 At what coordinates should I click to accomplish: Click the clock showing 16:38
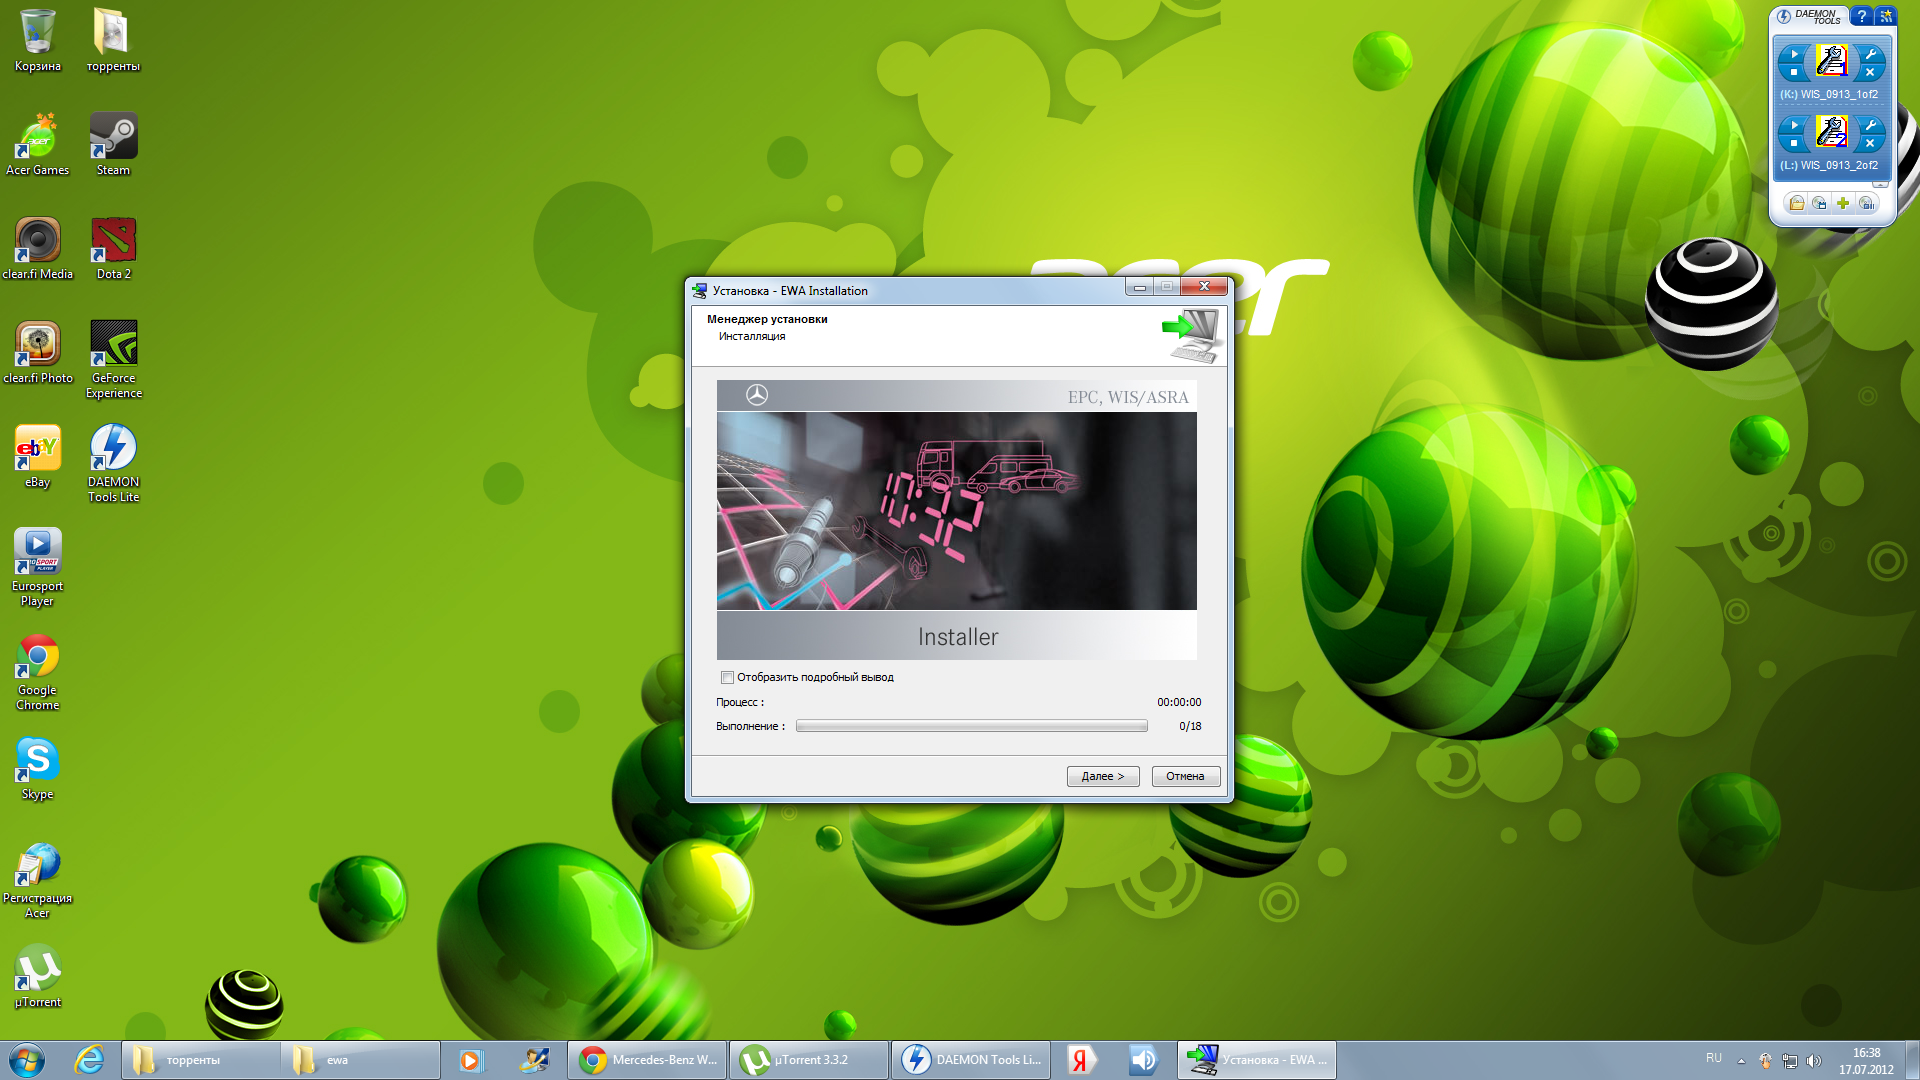click(x=1866, y=1060)
